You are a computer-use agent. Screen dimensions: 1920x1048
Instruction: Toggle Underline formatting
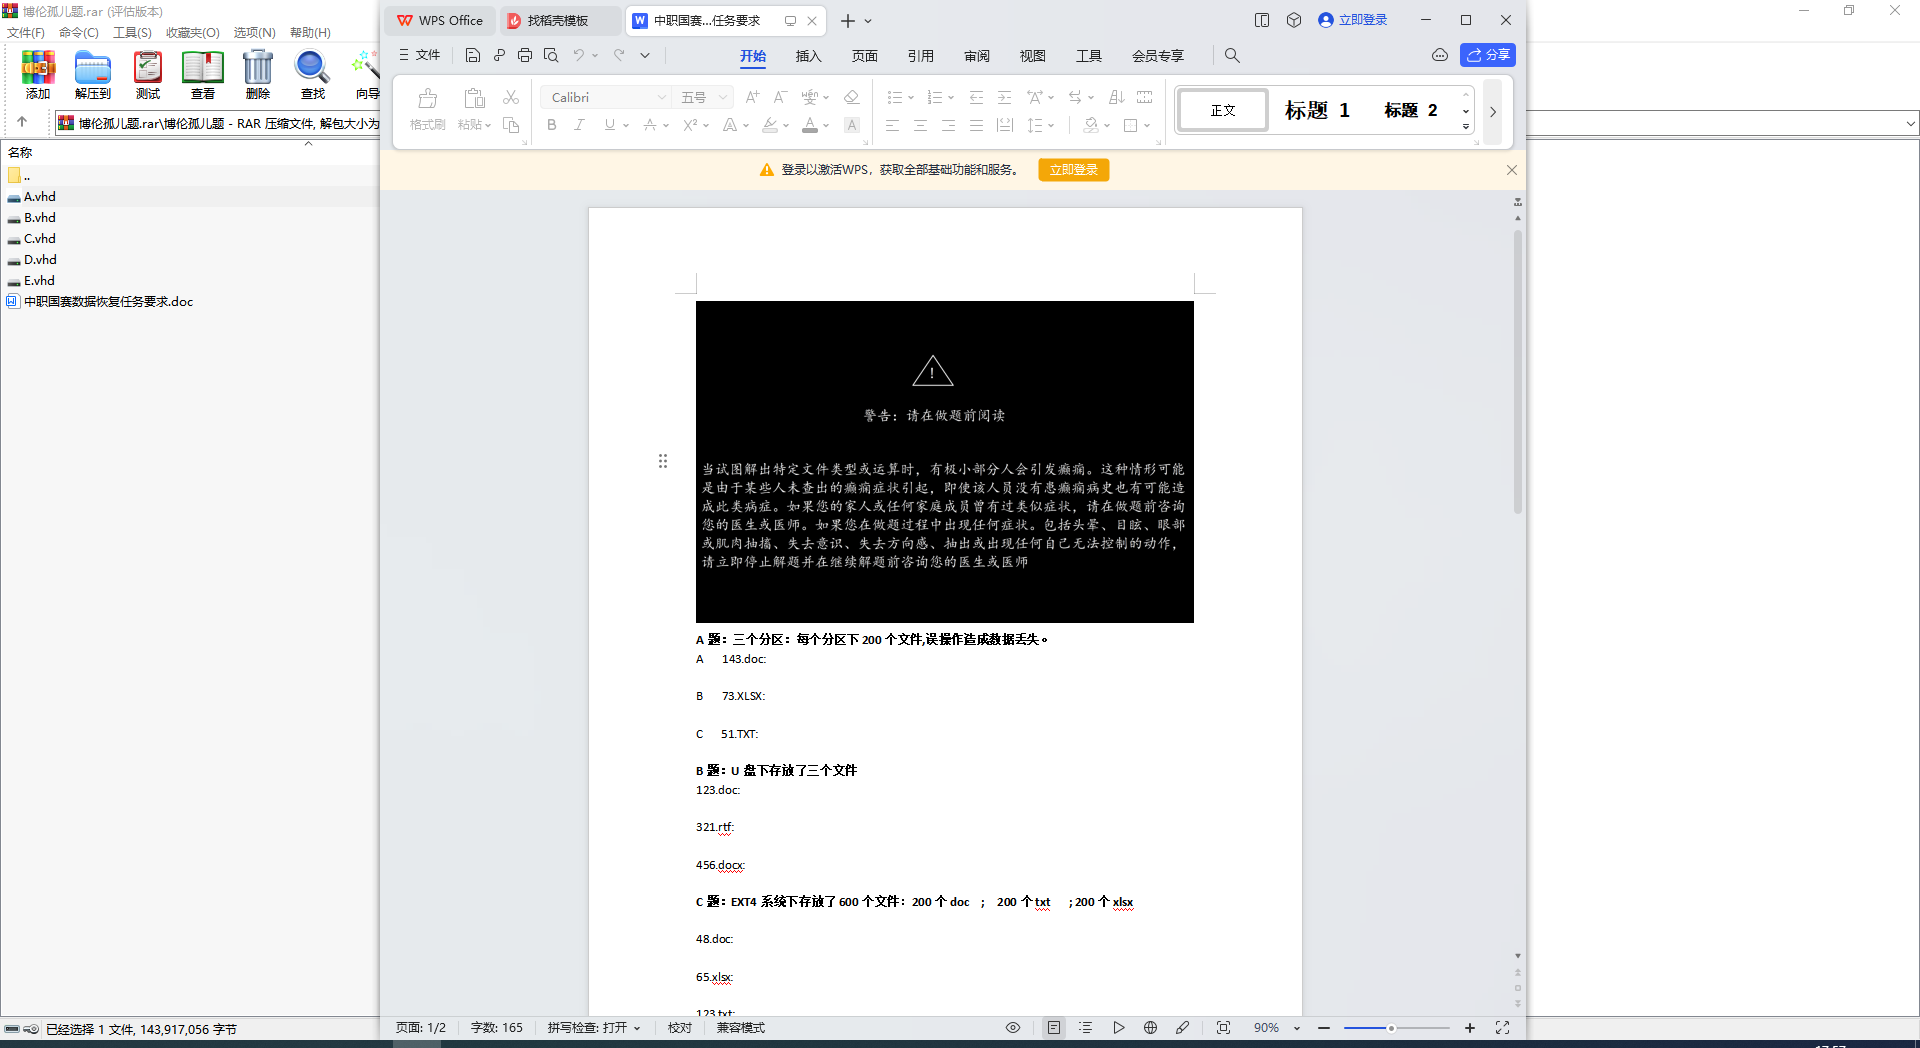pos(609,125)
